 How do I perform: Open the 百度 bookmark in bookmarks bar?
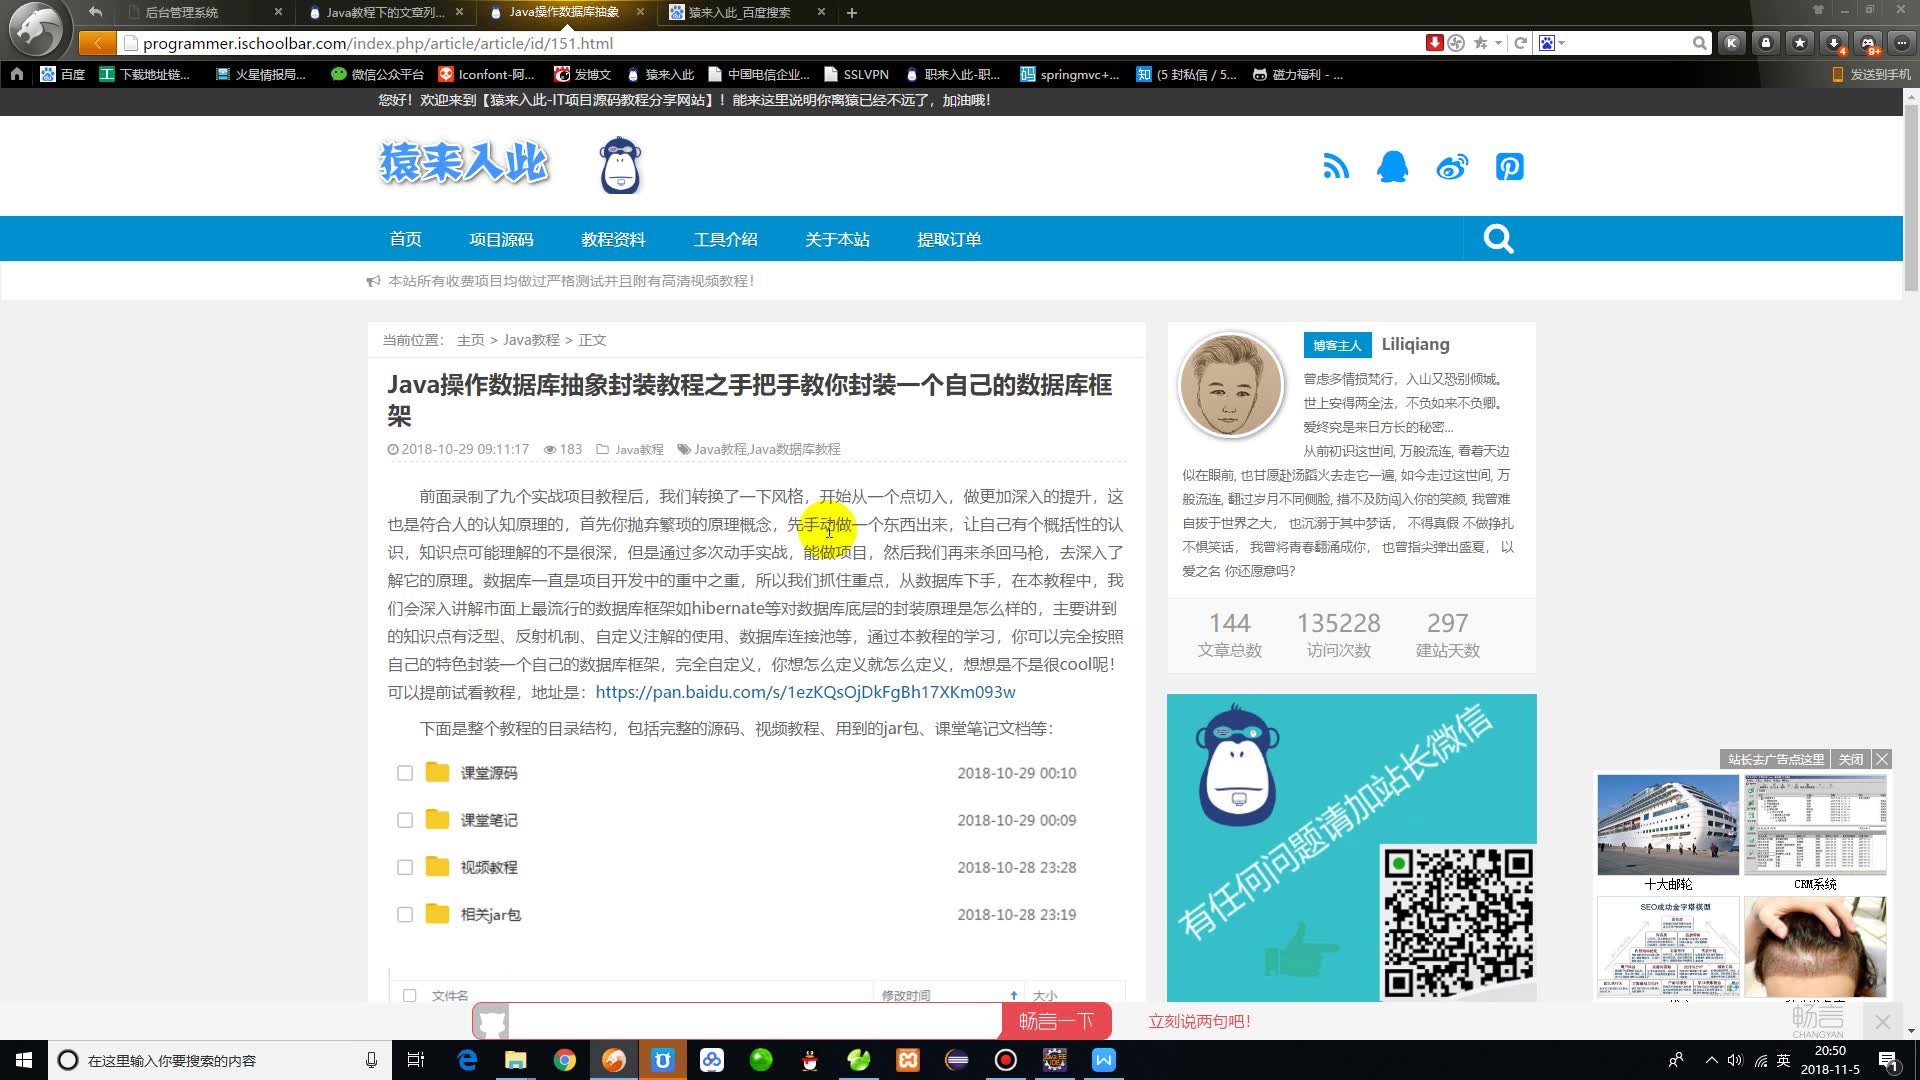tap(62, 74)
